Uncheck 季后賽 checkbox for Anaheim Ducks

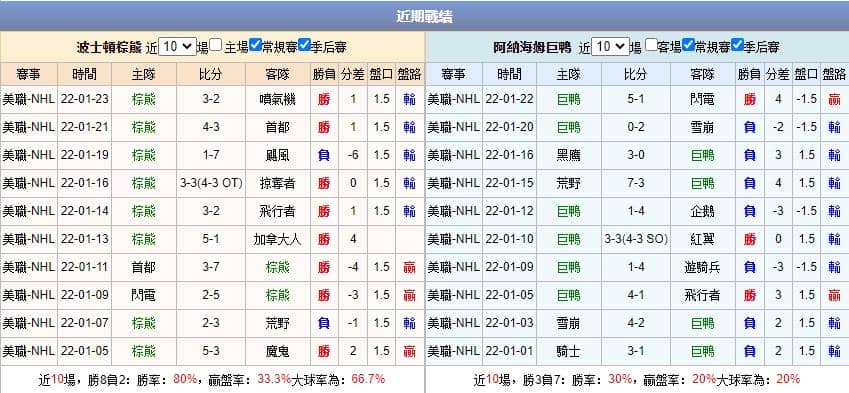coord(737,45)
